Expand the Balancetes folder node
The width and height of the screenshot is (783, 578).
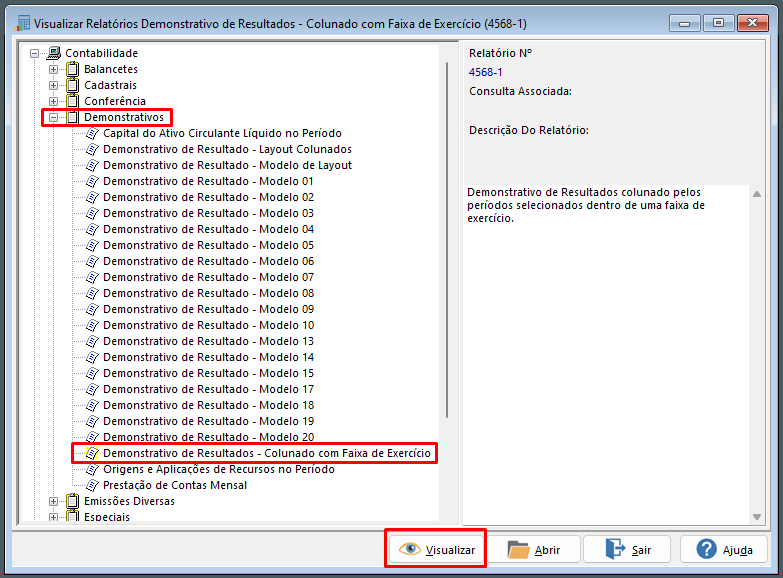pos(53,69)
